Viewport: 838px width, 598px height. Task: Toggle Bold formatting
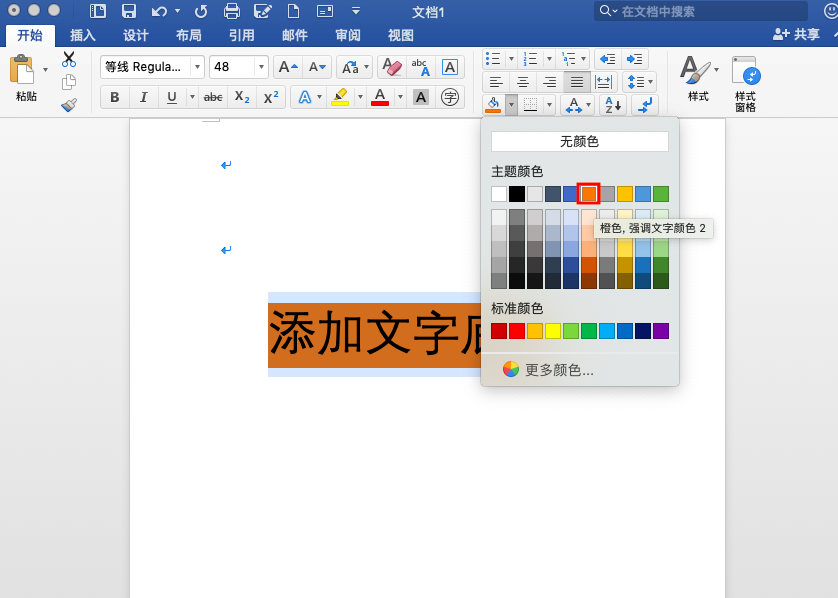point(115,97)
